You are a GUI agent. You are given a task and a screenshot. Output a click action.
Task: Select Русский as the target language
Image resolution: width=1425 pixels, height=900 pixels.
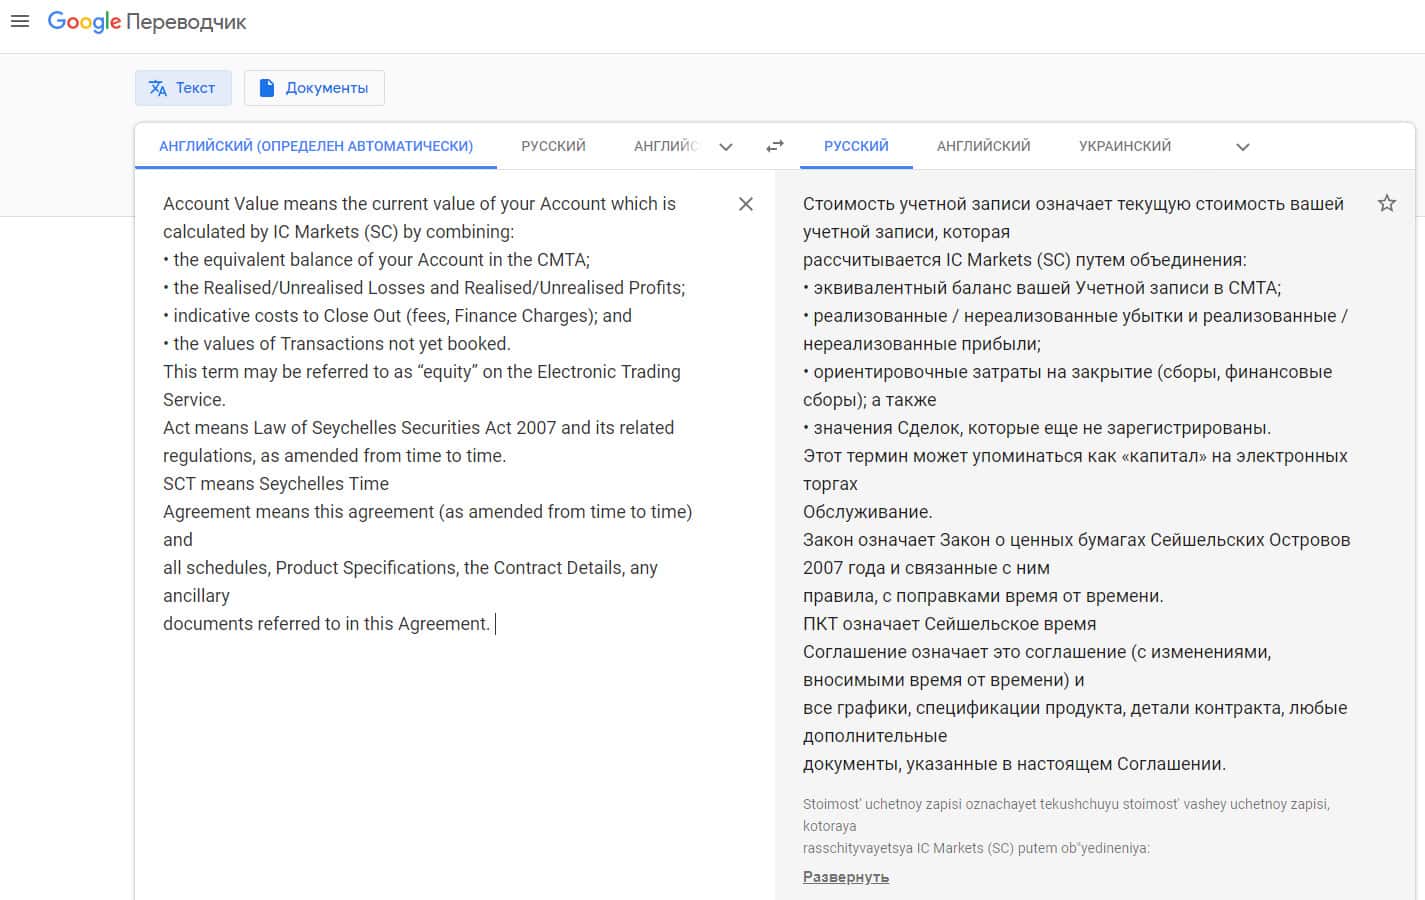(x=856, y=146)
